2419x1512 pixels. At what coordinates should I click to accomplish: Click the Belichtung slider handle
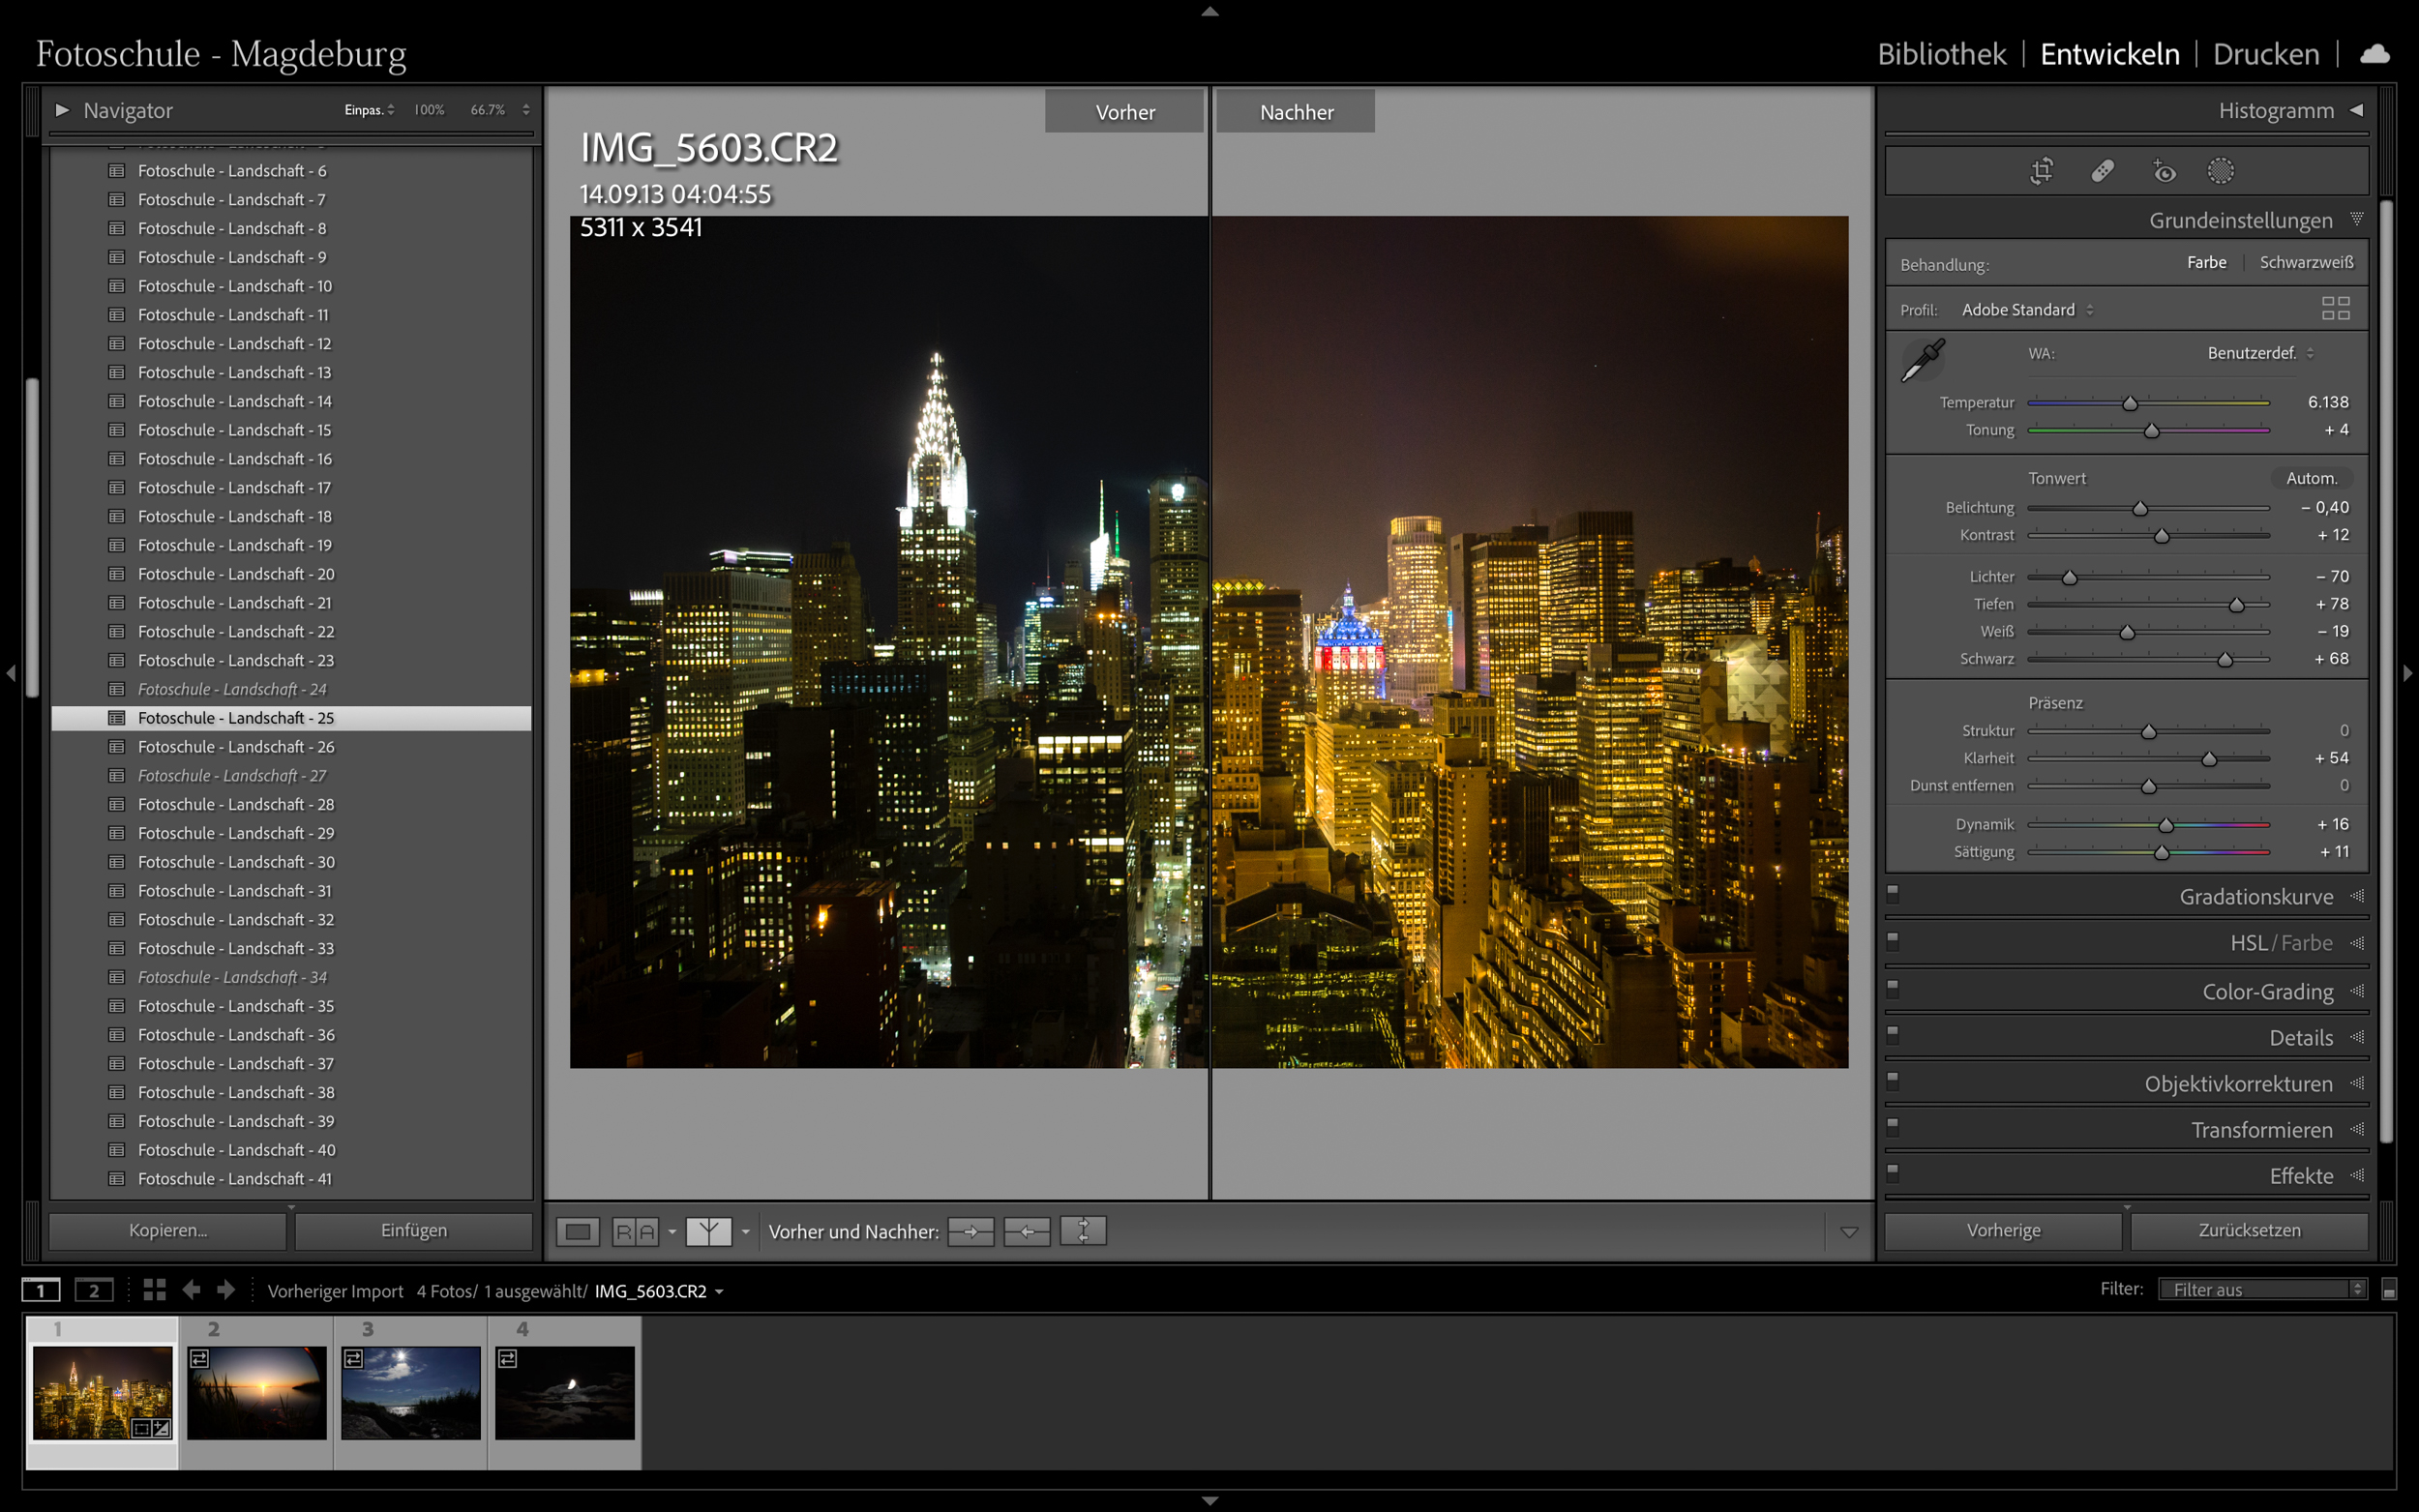[x=2140, y=508]
